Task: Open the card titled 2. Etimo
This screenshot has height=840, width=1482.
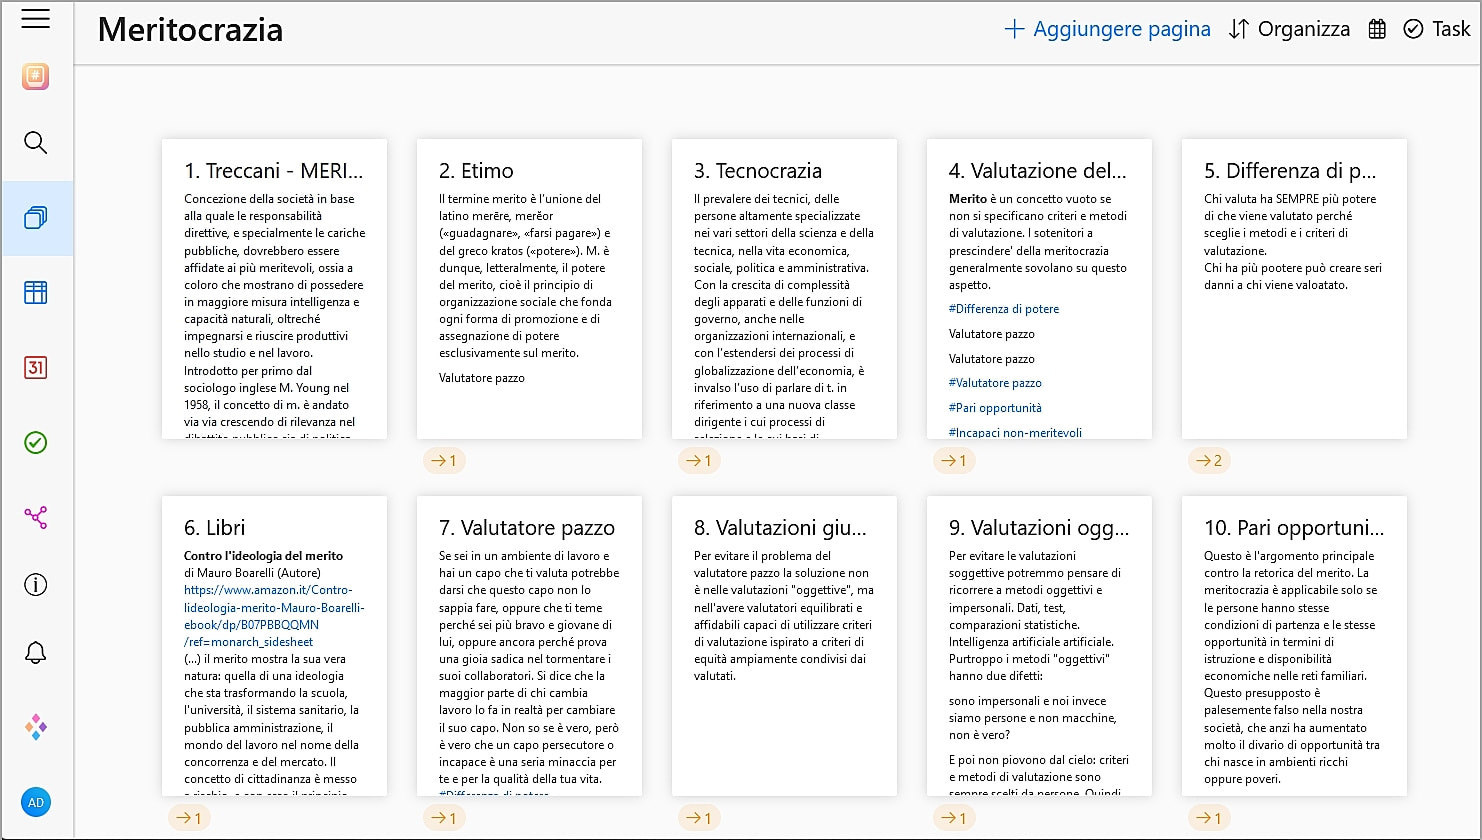Action: pyautogui.click(x=529, y=289)
